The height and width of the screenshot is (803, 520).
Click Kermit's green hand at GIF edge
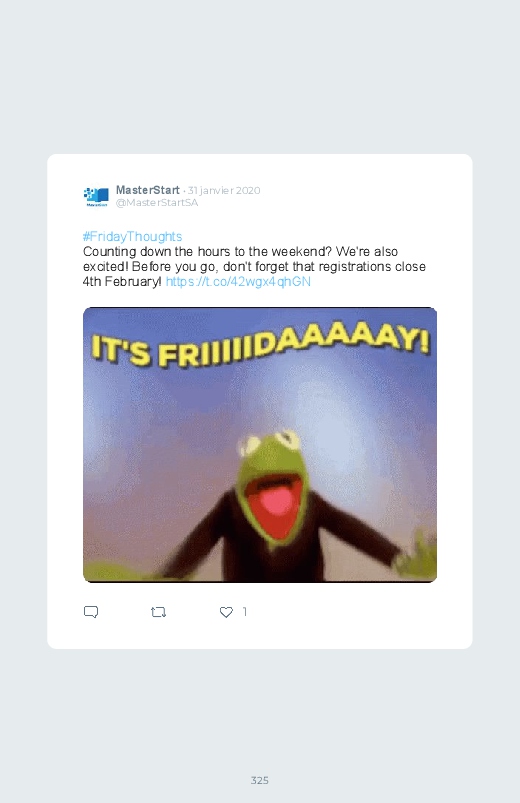point(416,558)
